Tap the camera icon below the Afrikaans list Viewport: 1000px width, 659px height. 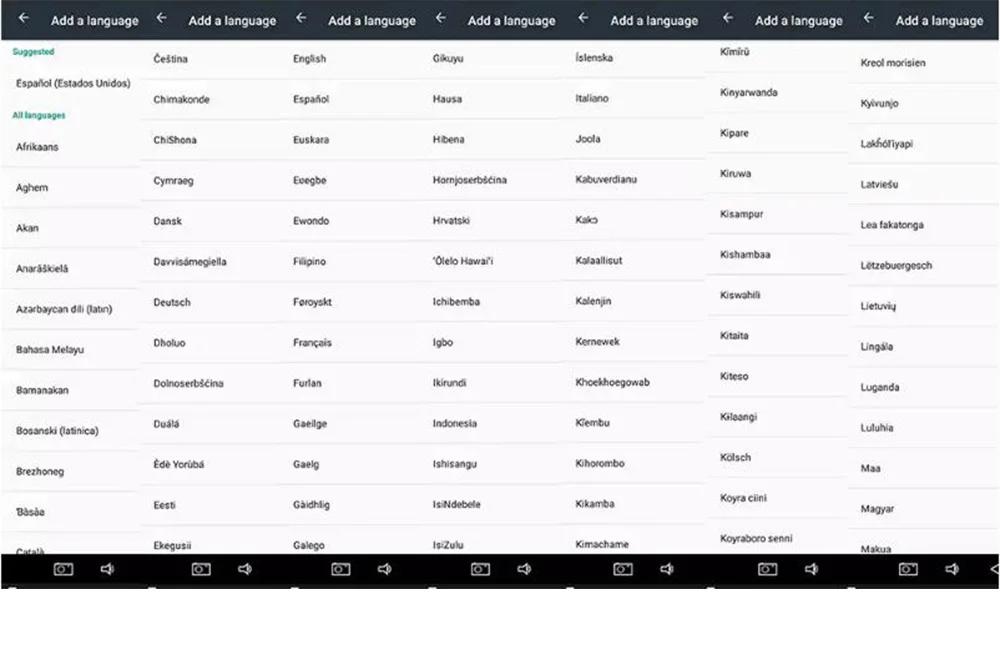(63, 569)
